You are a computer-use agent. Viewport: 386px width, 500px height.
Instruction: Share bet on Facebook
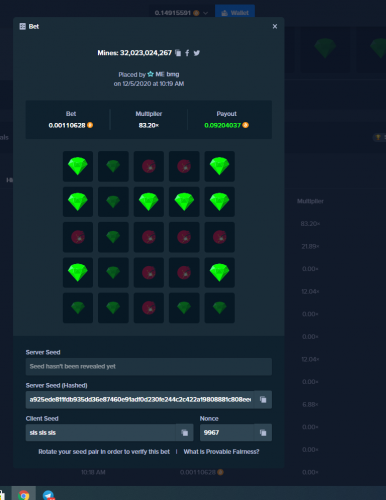(187, 53)
